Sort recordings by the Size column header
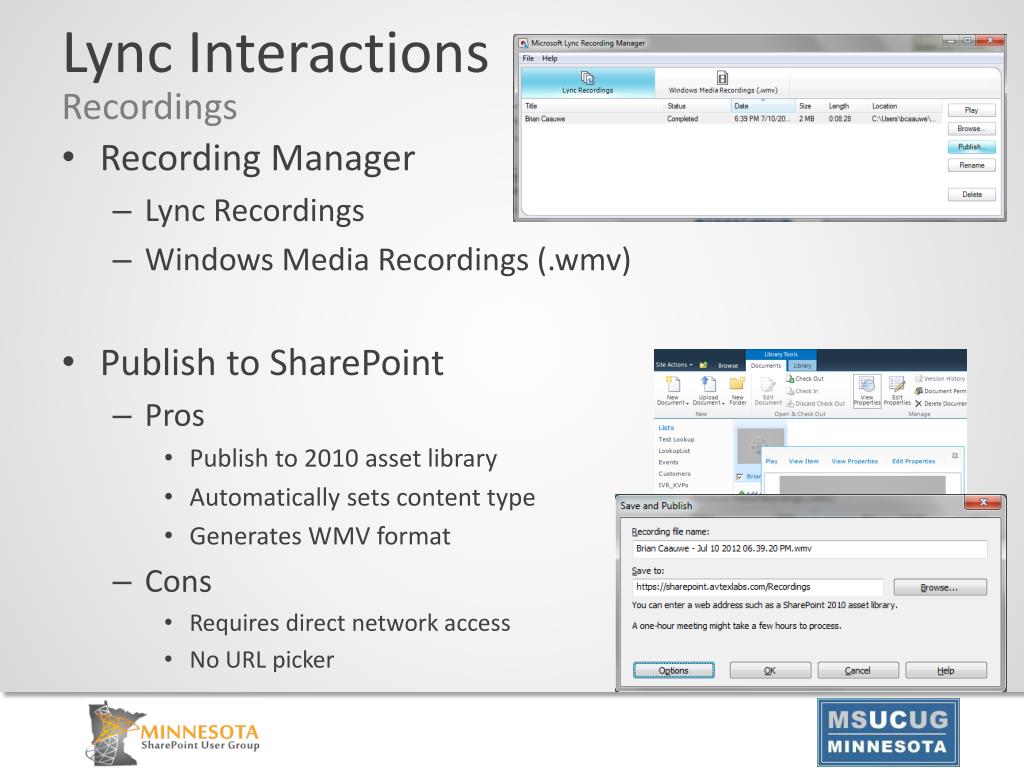The width and height of the screenshot is (1024, 768). click(x=805, y=106)
